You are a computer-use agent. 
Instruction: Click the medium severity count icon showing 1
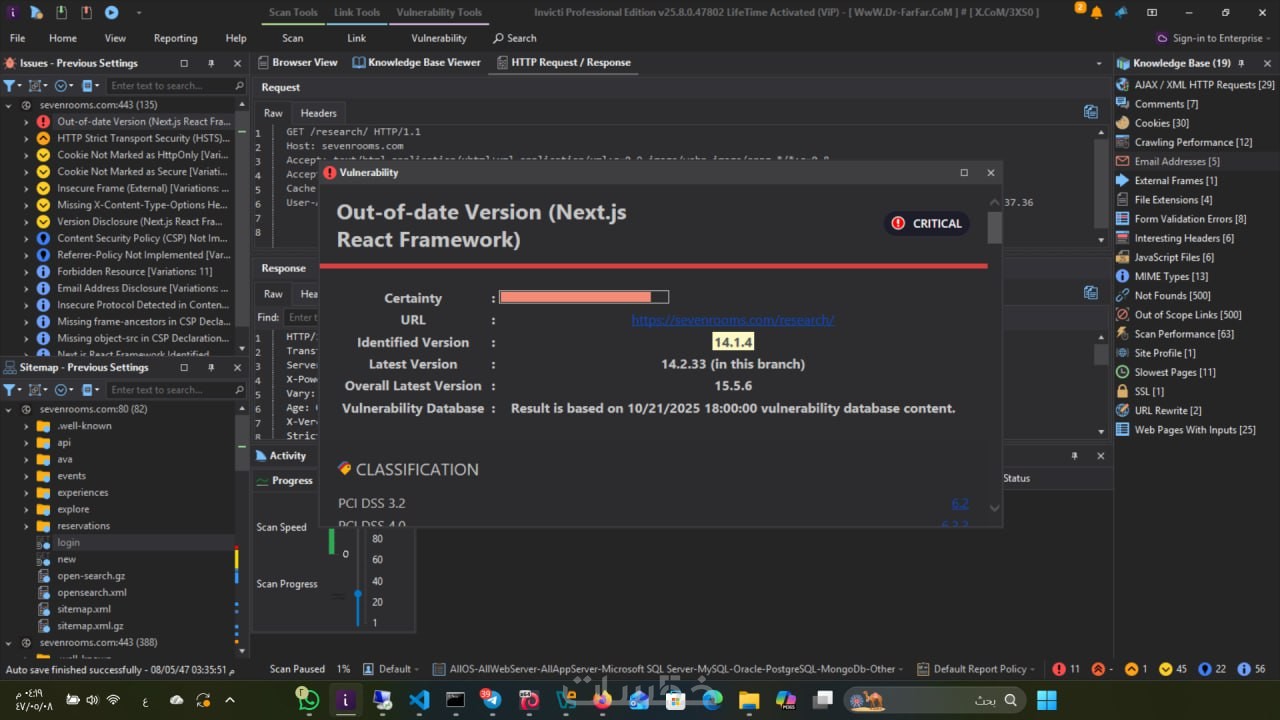tap(1131, 669)
